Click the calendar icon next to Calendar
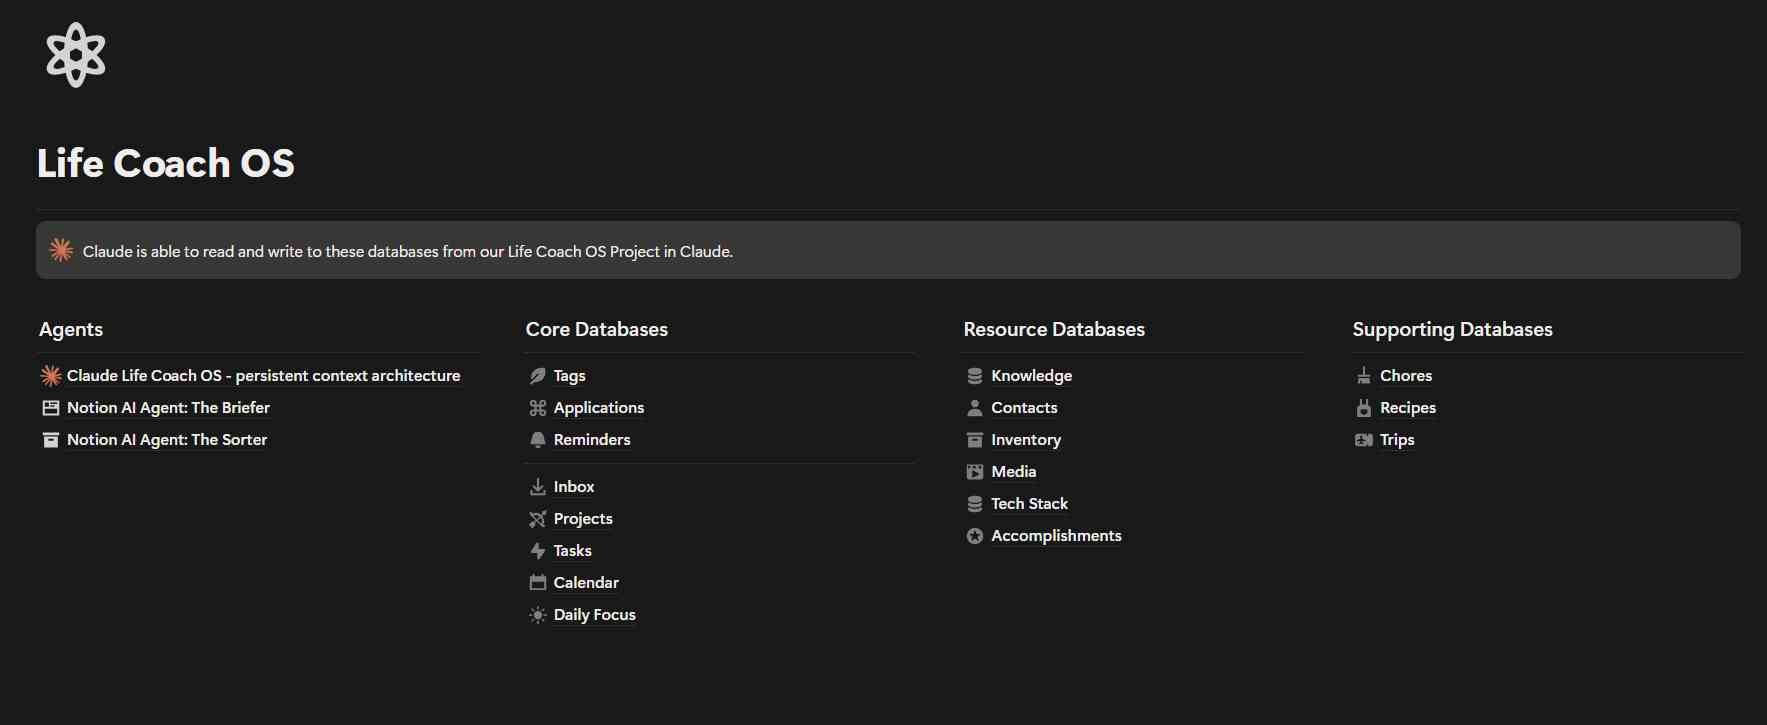The width and height of the screenshot is (1767, 725). 538,583
